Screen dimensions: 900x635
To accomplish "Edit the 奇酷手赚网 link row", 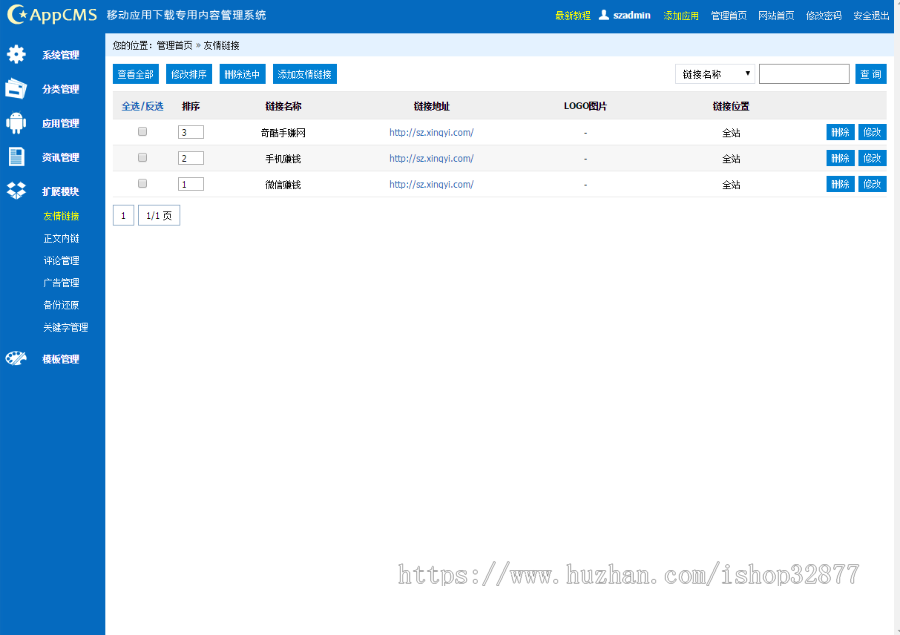I will tap(872, 132).
